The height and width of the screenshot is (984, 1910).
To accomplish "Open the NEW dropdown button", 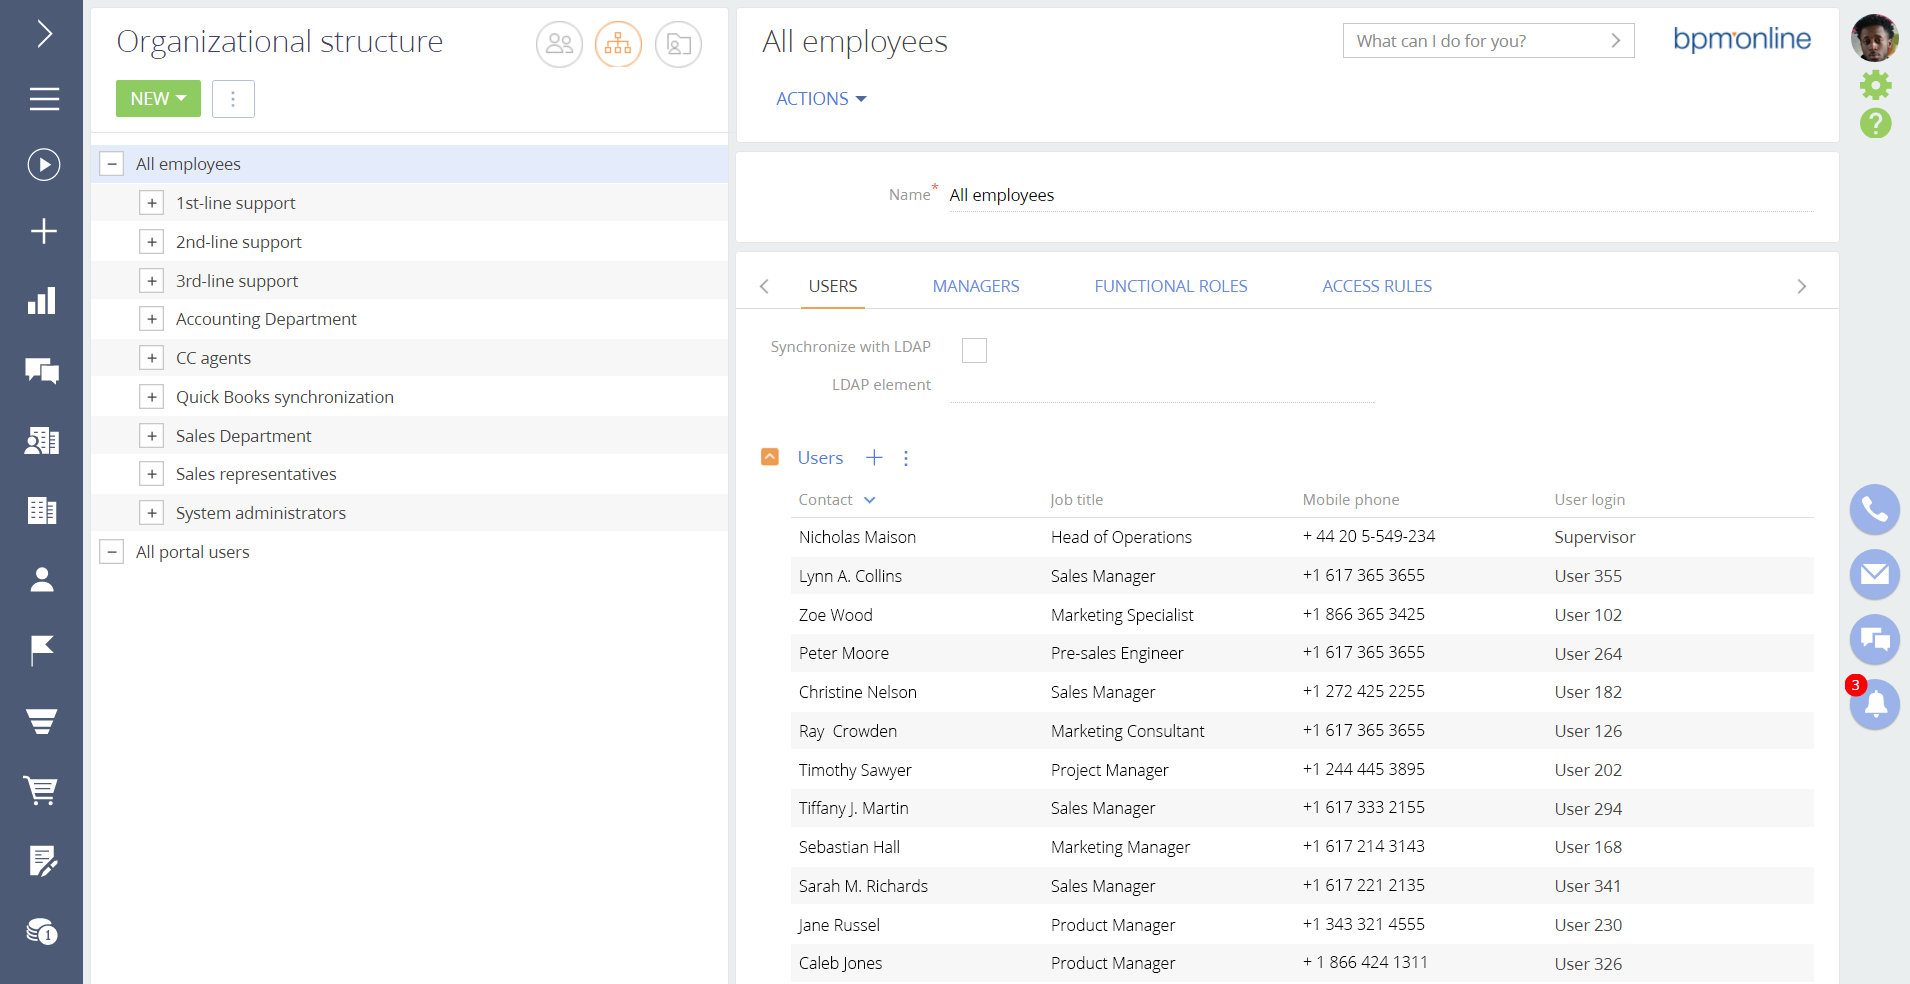I will [158, 99].
